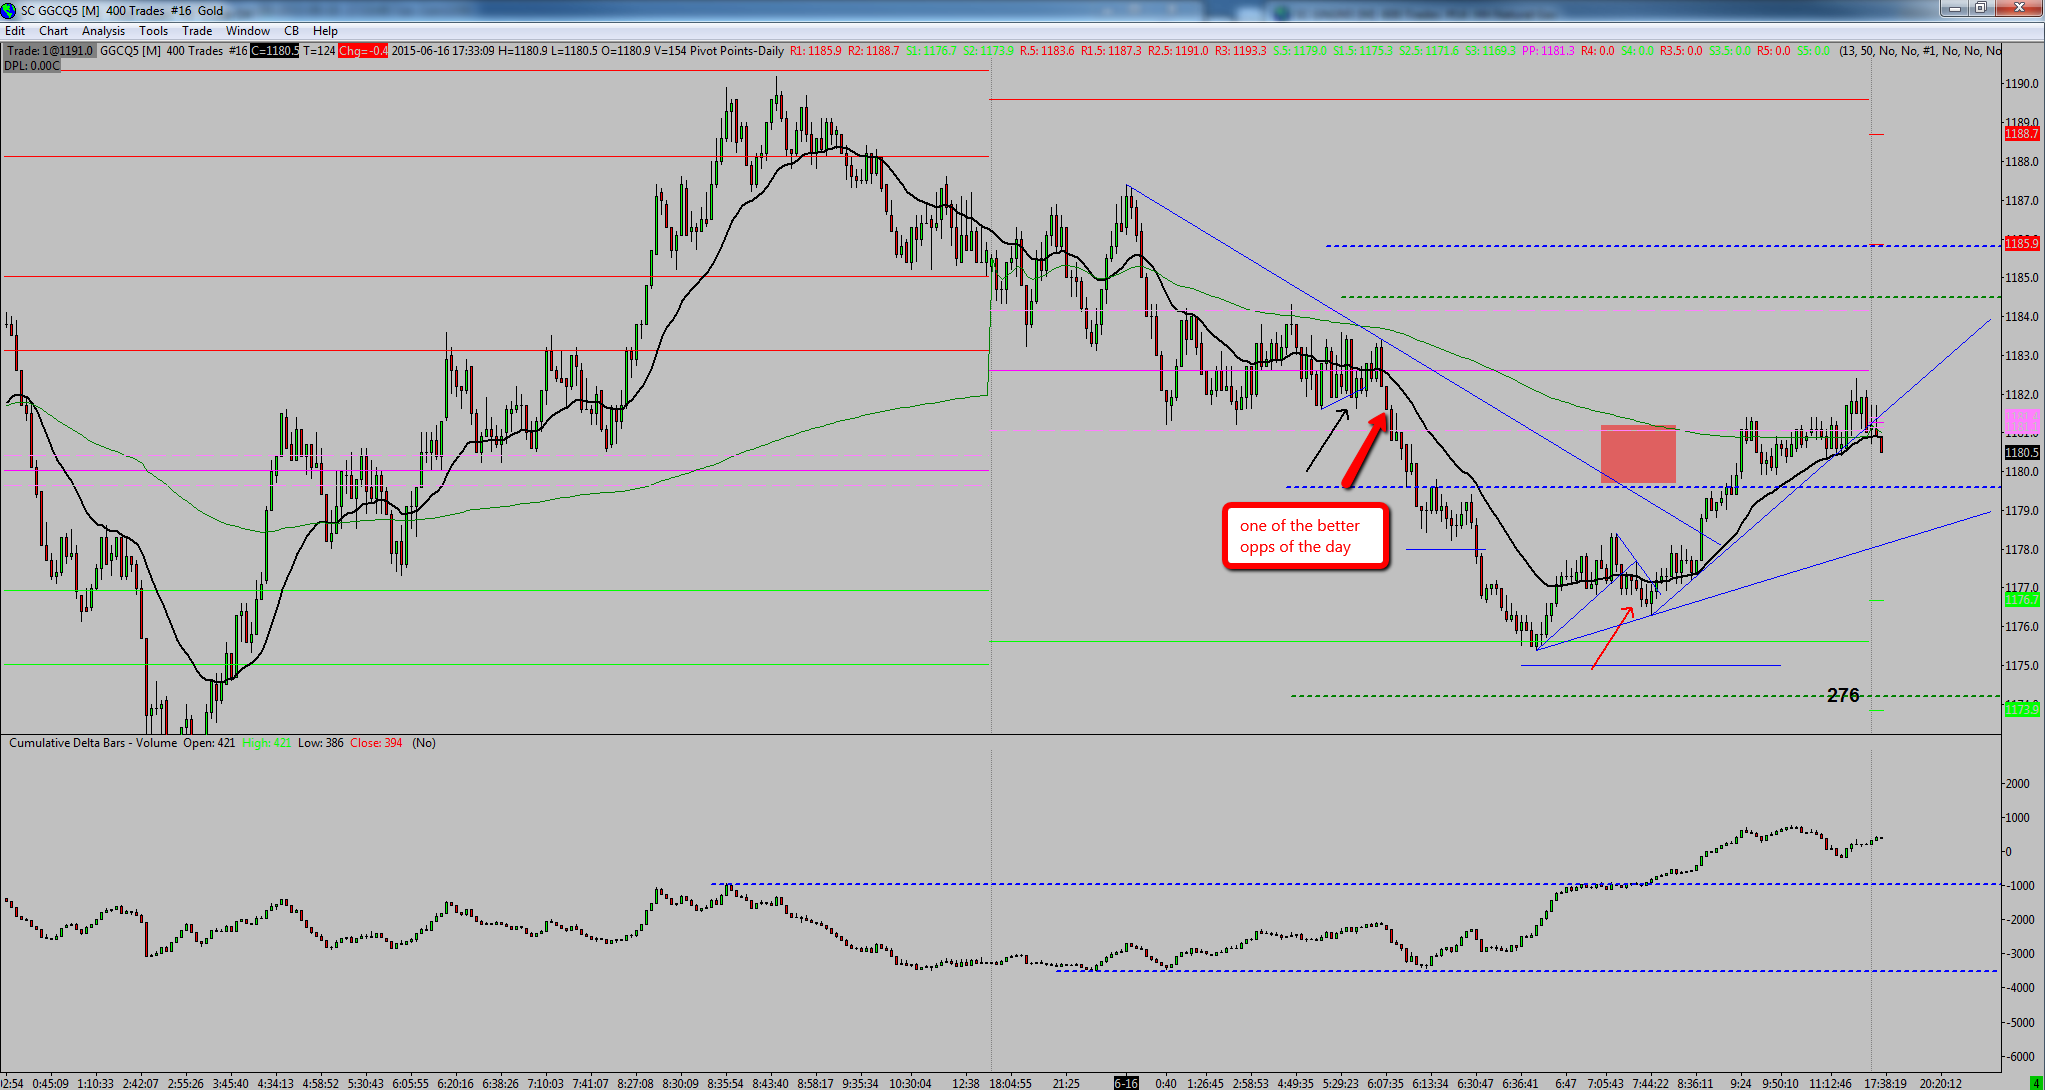Open the Help menu
Image resolution: width=2045 pixels, height=1090 pixels.
pyautogui.click(x=325, y=31)
